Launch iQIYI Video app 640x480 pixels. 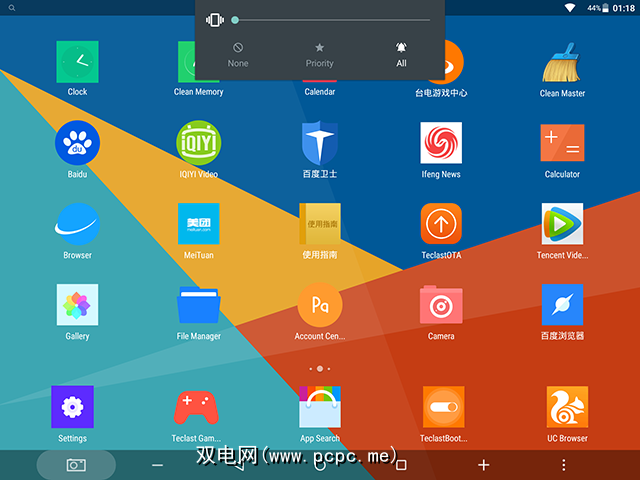click(x=199, y=142)
